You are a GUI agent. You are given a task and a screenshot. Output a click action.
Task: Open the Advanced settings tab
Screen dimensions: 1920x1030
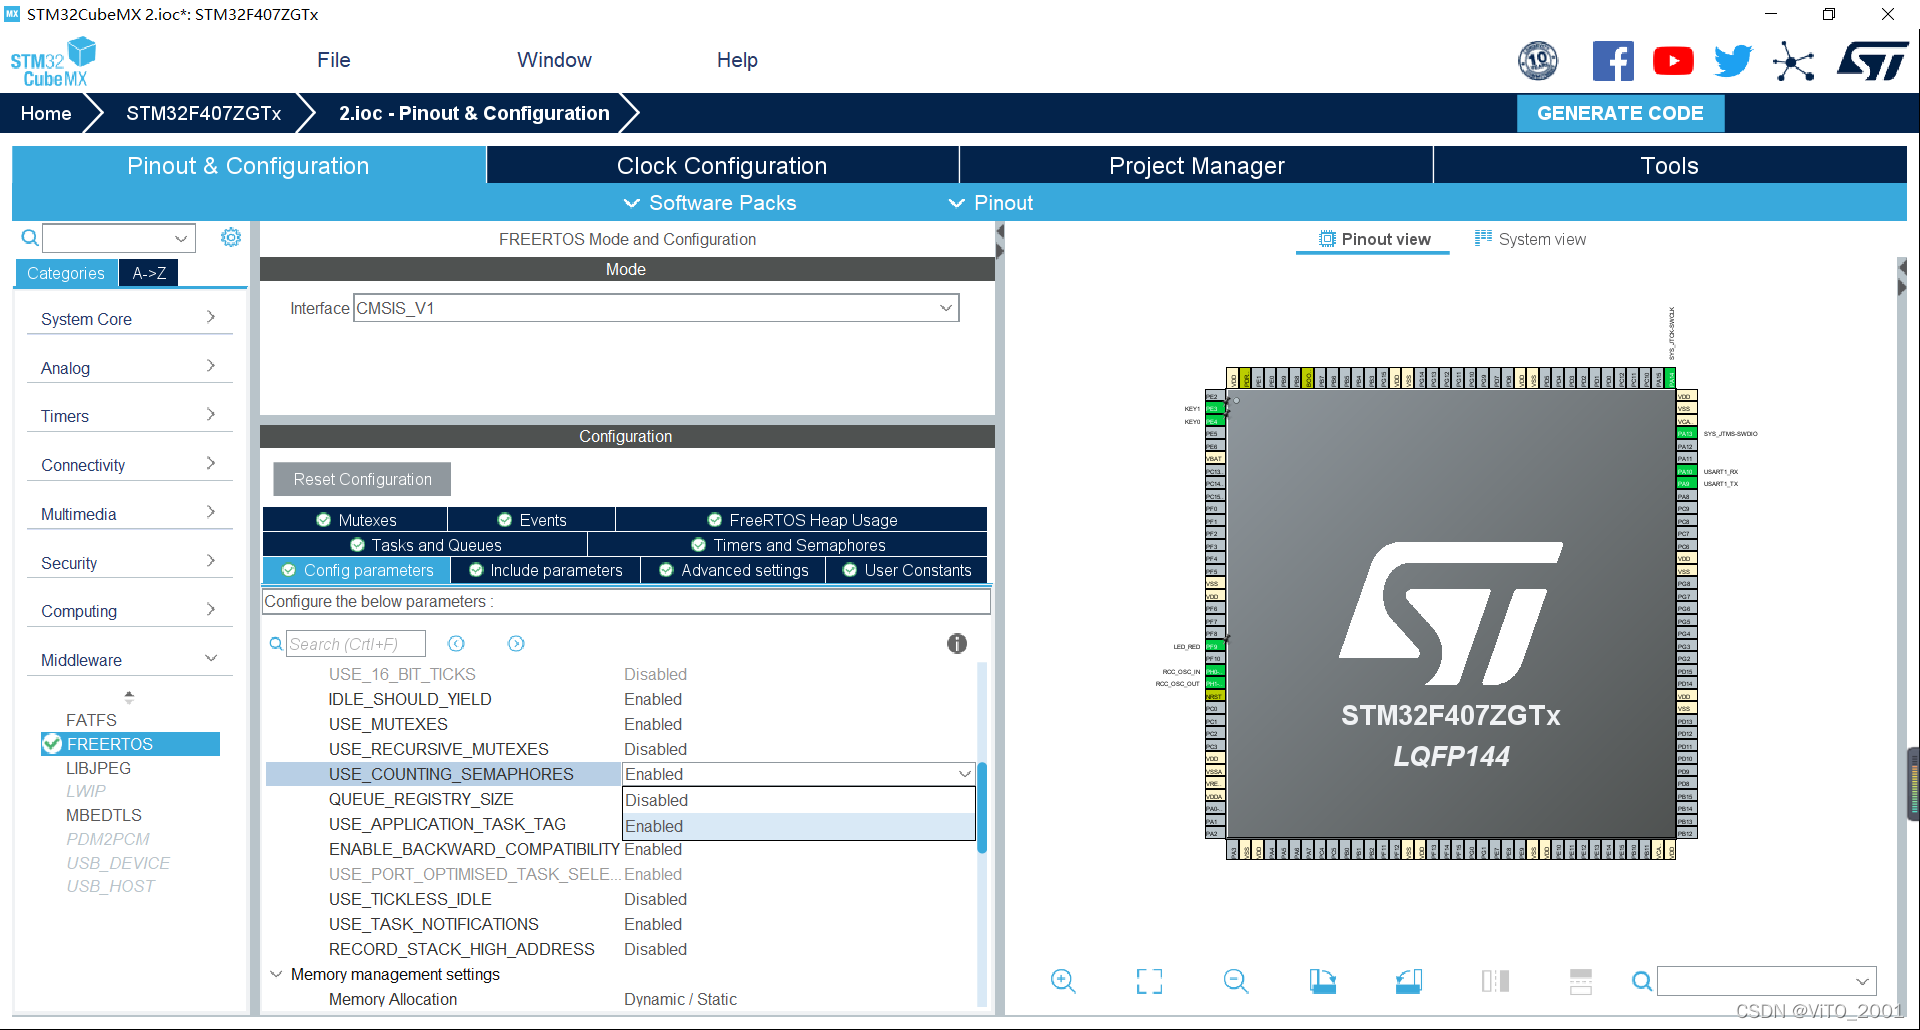coord(734,570)
